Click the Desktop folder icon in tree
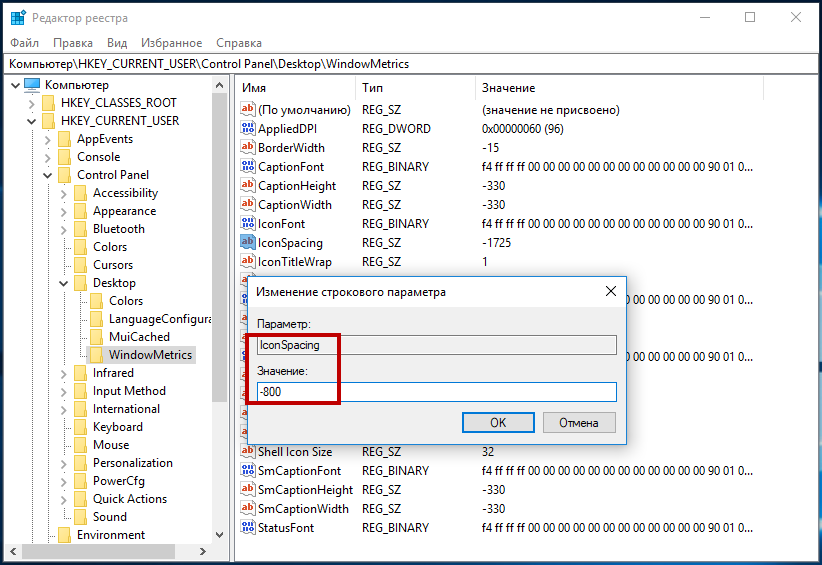Image resolution: width=822 pixels, height=565 pixels. (x=80, y=283)
